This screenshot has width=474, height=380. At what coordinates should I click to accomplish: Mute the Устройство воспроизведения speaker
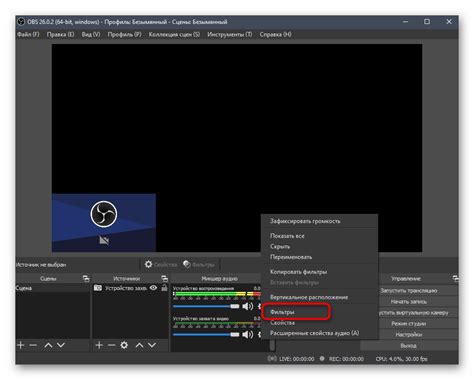coord(247,306)
